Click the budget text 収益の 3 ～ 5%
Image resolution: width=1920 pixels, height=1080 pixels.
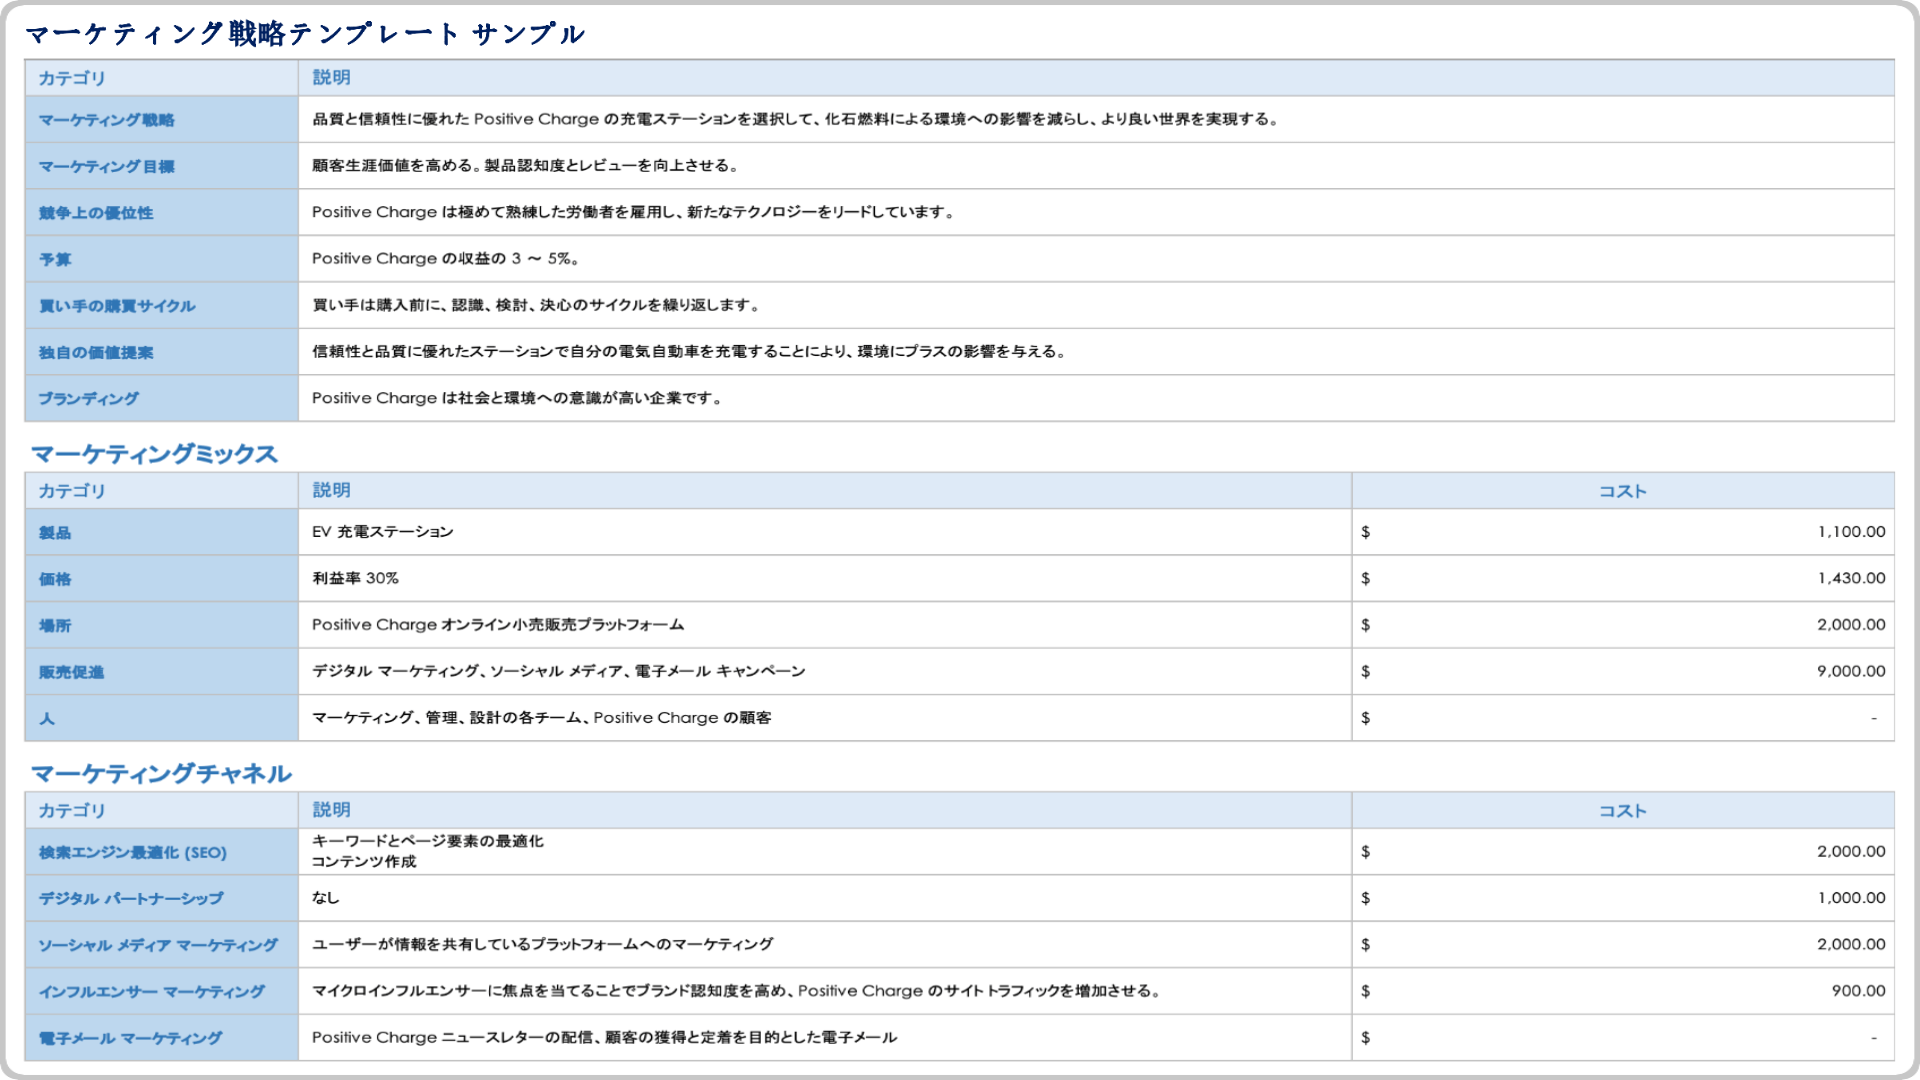[x=446, y=259]
